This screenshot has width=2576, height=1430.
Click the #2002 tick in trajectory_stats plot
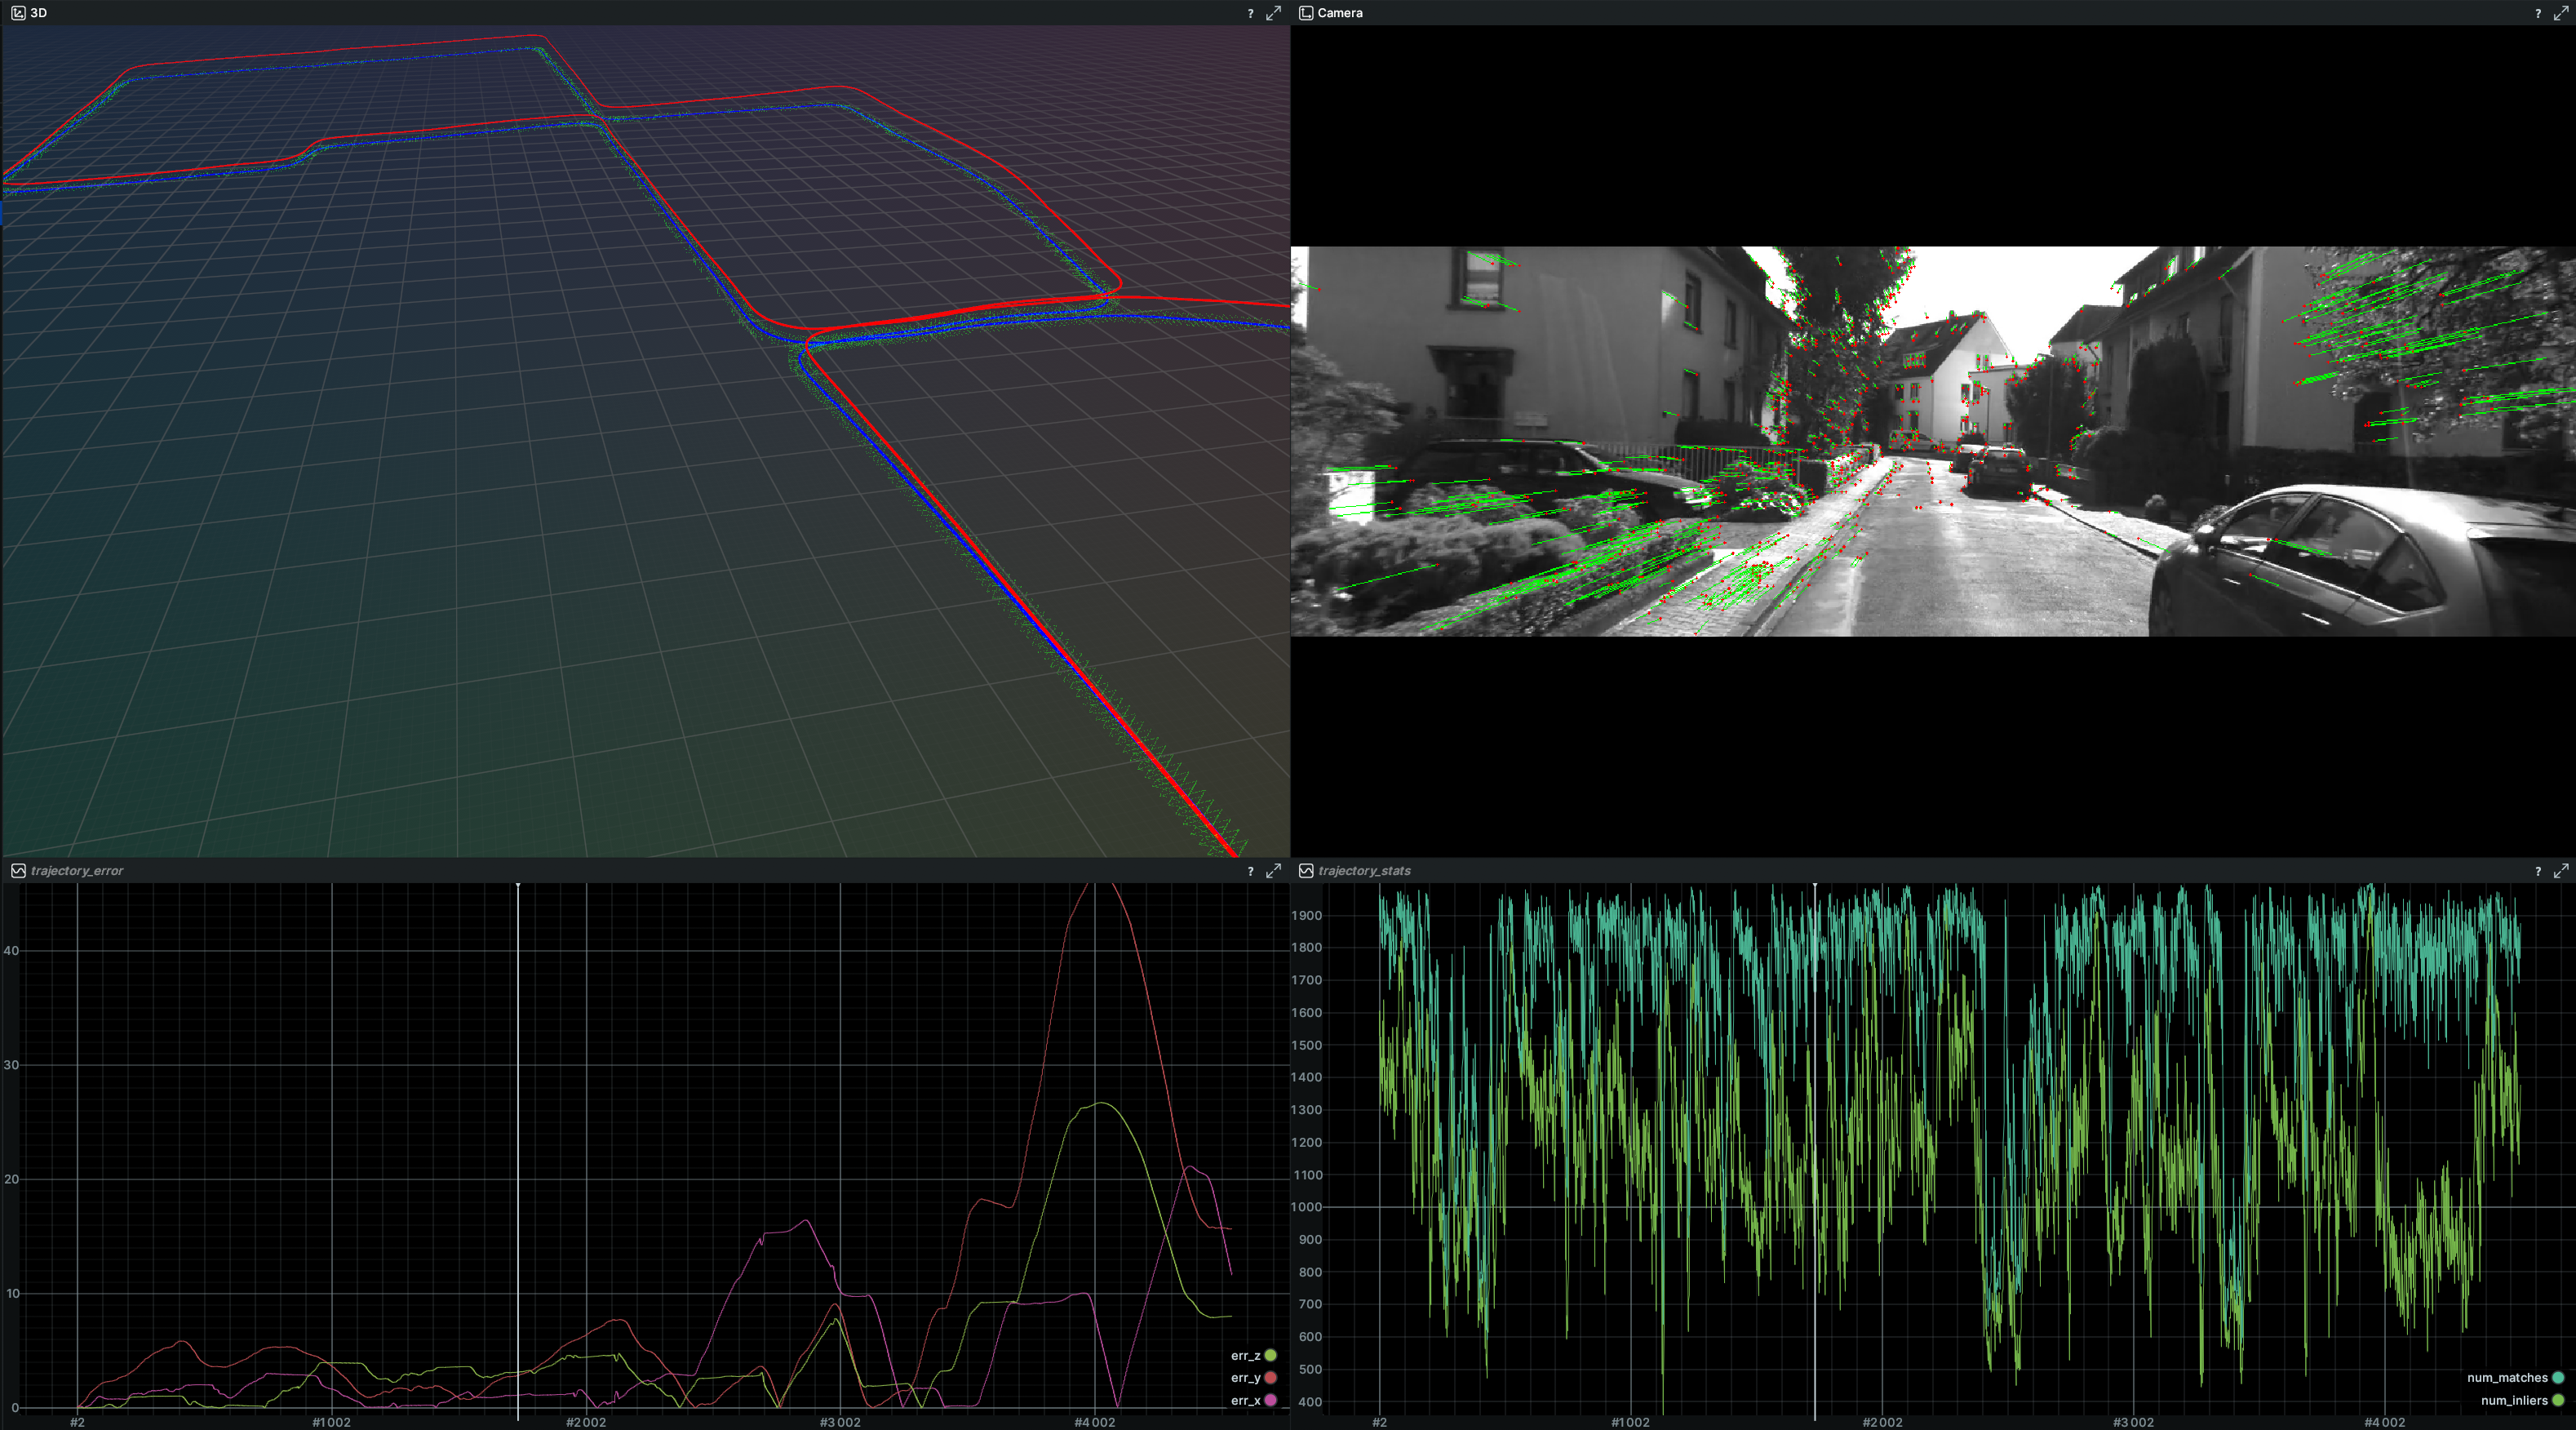pyautogui.click(x=1882, y=1422)
